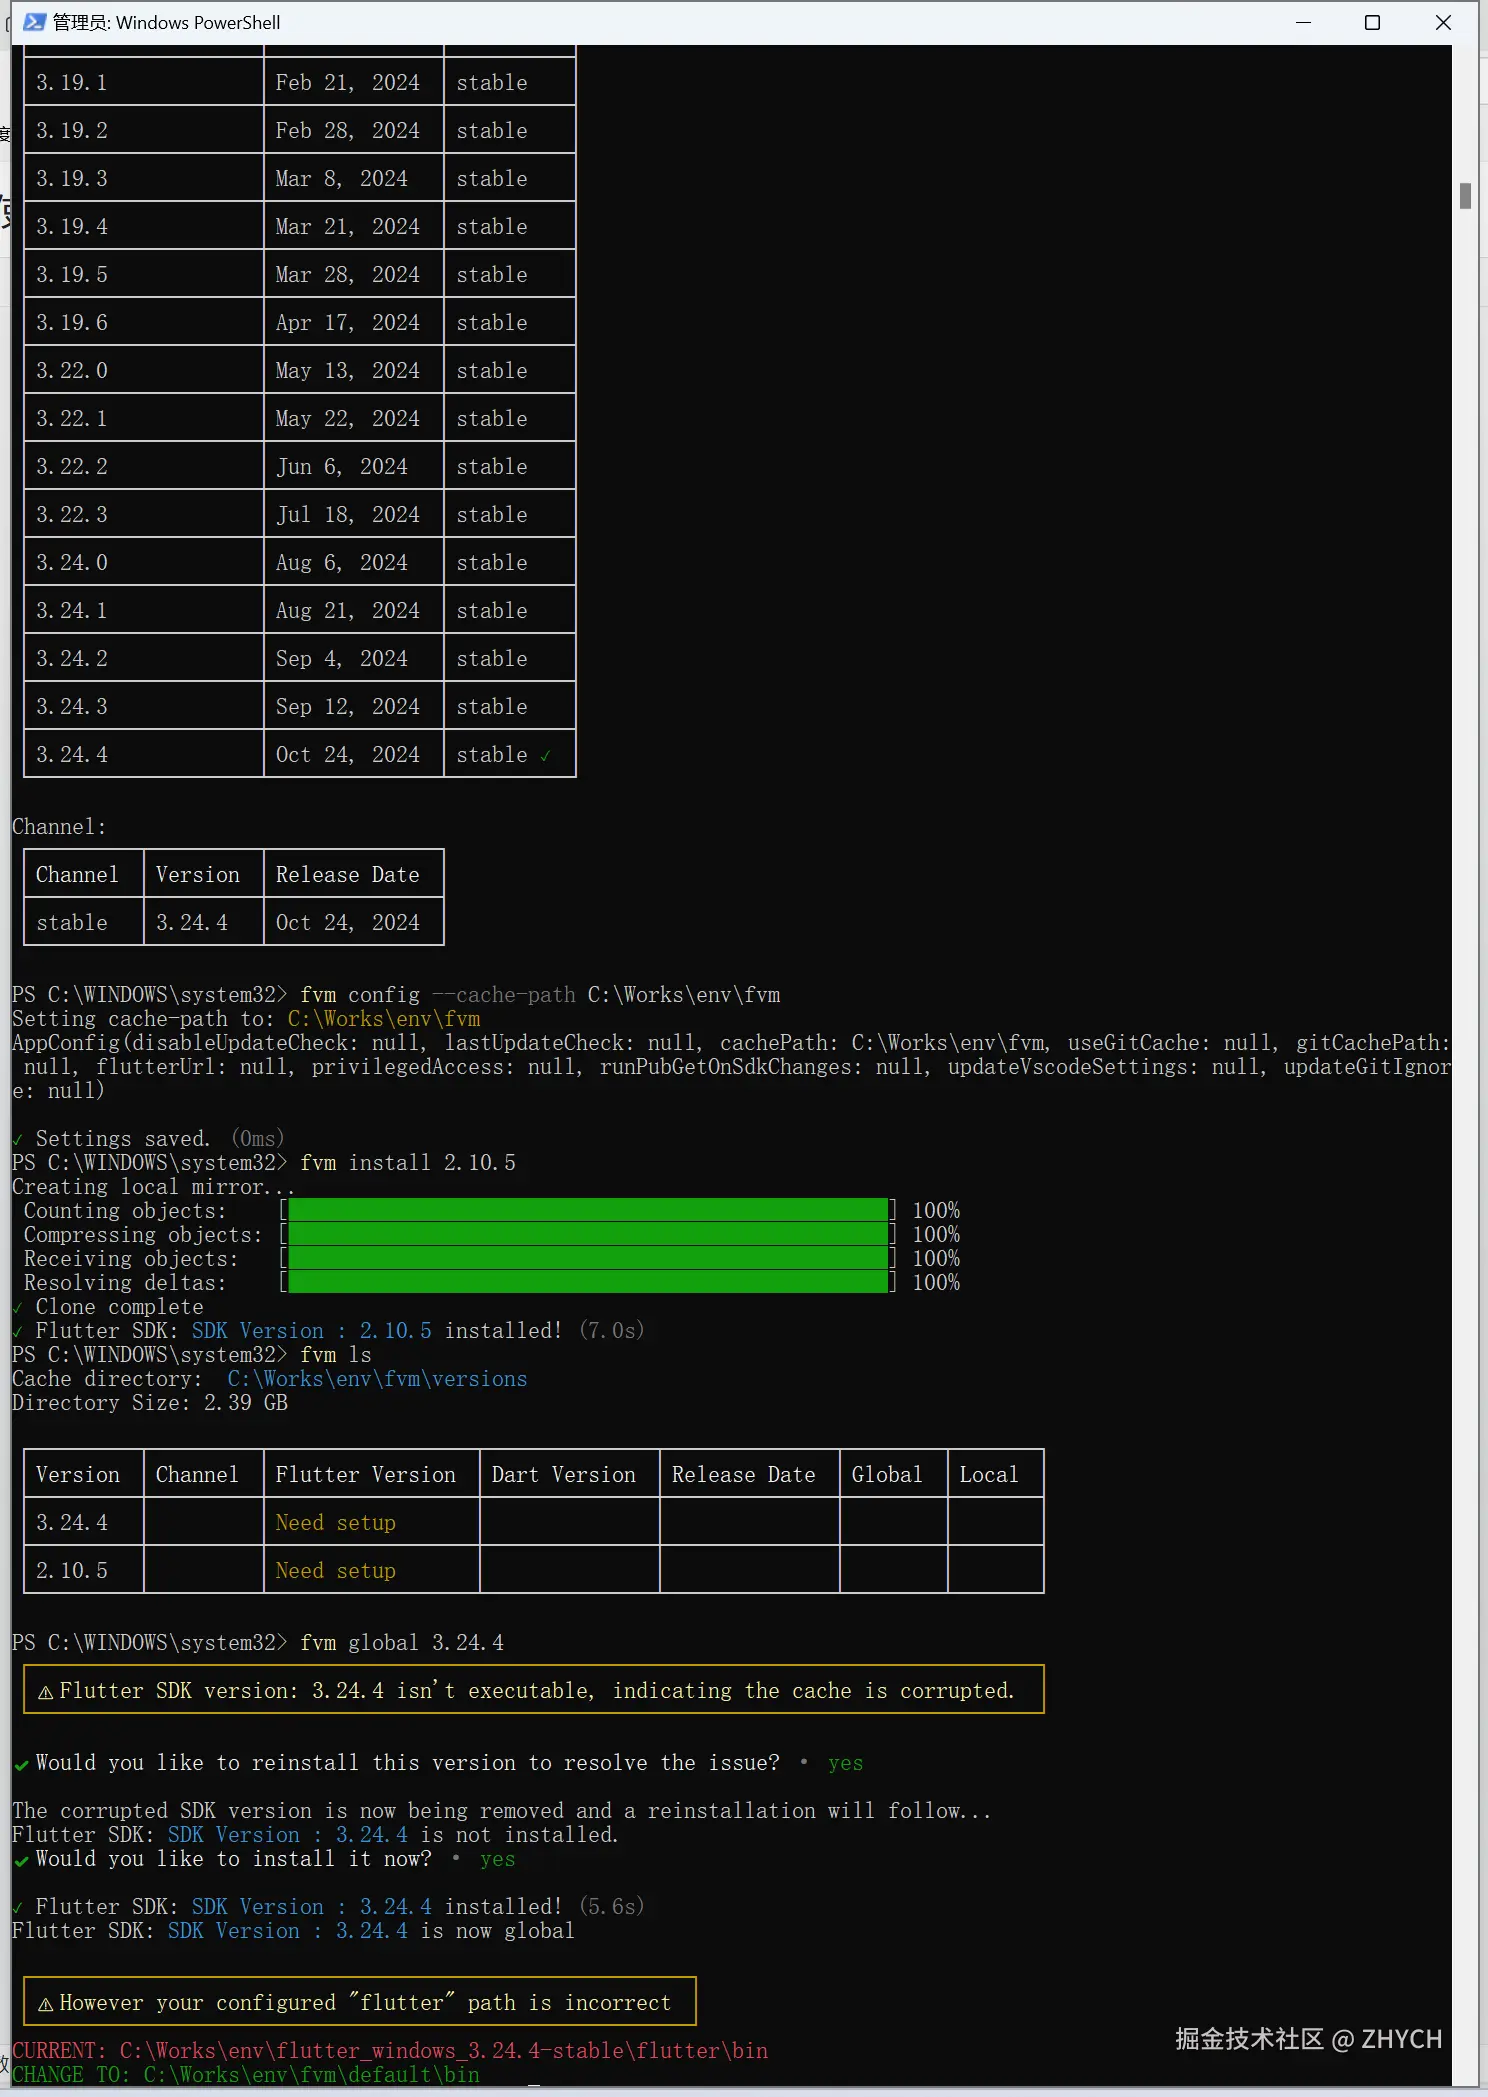Click the 'installed! (5.6s)' text
Viewport: 1488px width, 2097px height.
pyautogui.click(x=545, y=1907)
